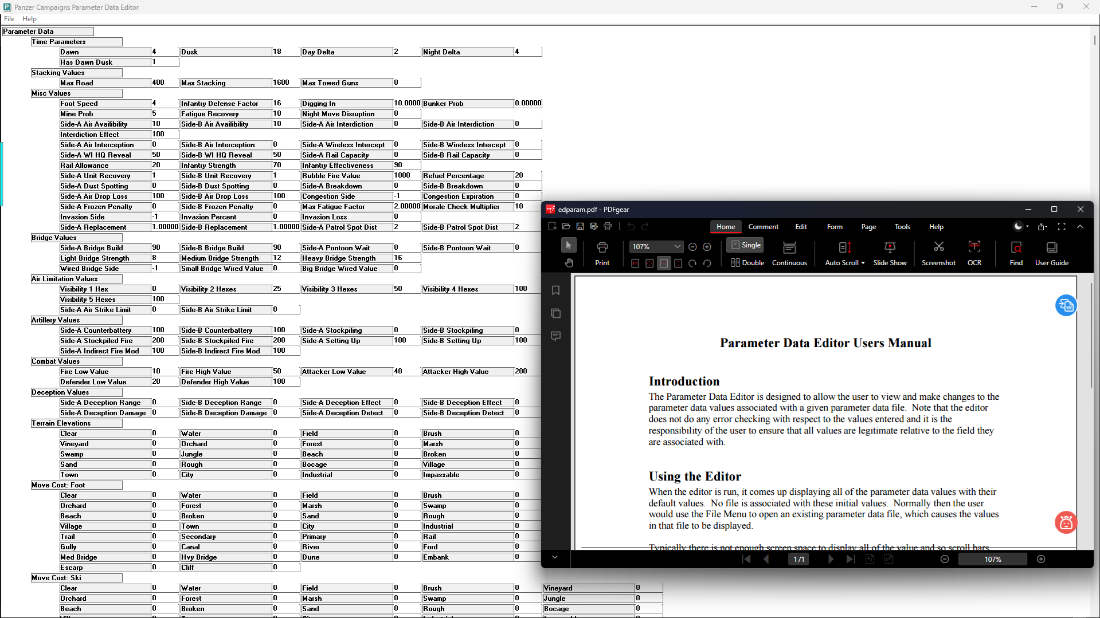The image size is (1100, 618).
Task: Click the Print button in PDFgear
Action: click(602, 253)
